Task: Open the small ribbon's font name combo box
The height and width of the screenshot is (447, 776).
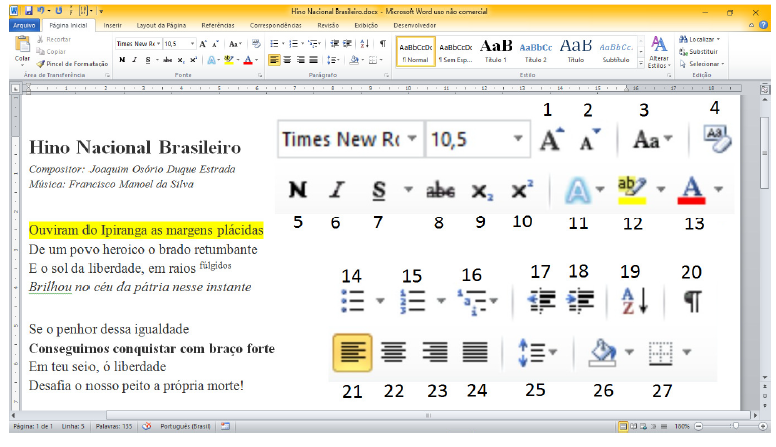Action: [x=139, y=44]
